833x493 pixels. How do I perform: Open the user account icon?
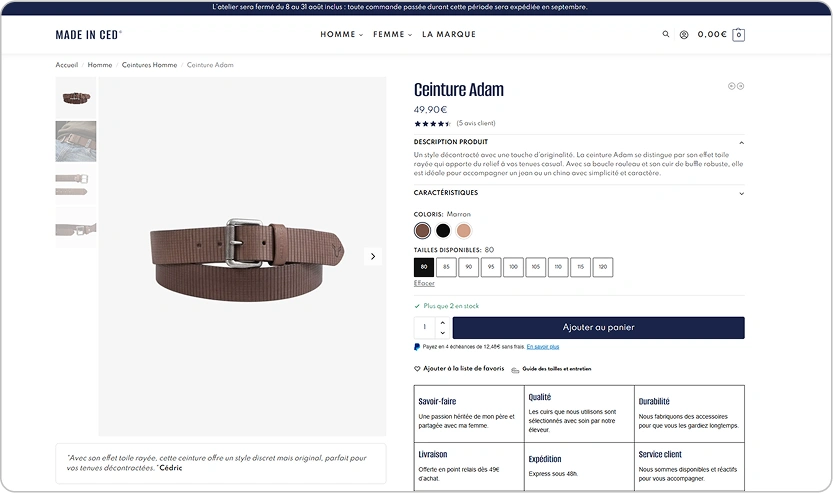(x=684, y=35)
